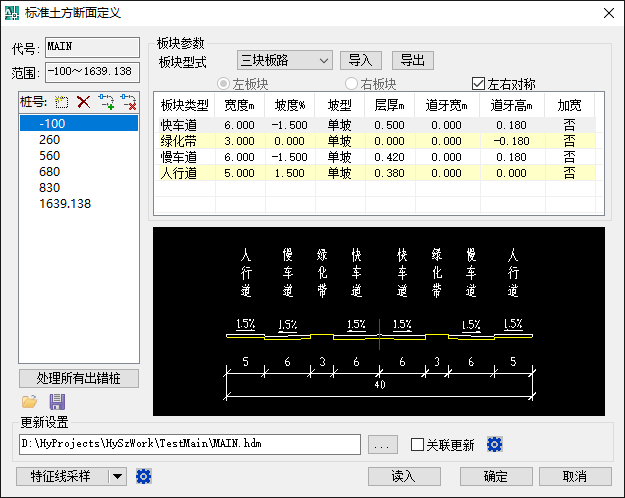Screen dimensions: 625x498
Task: Click the 层厚m column header
Action: point(389,105)
